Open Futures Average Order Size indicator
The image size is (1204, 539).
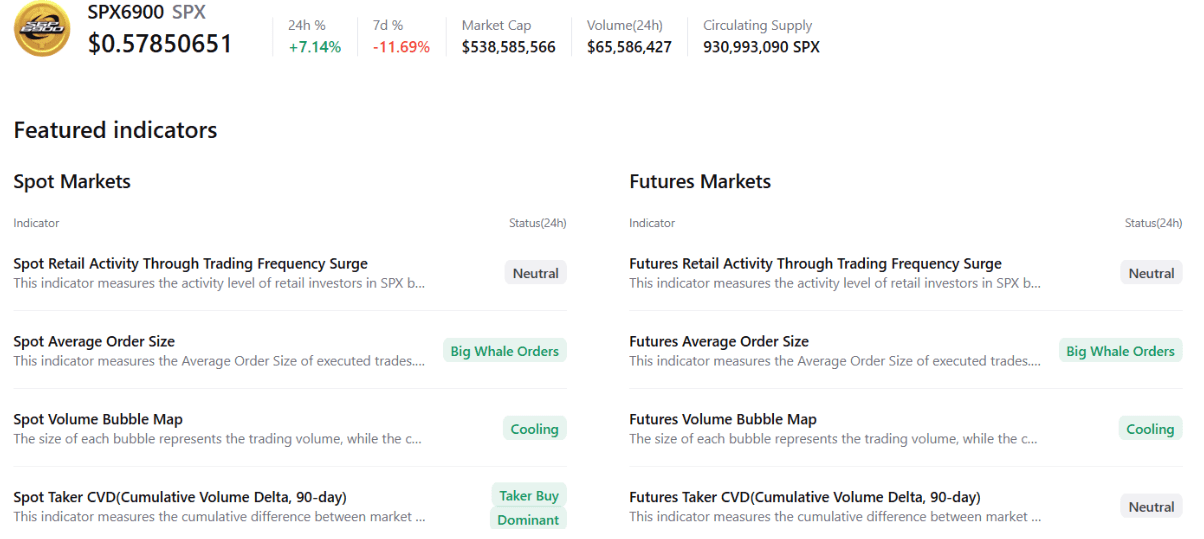tap(719, 342)
